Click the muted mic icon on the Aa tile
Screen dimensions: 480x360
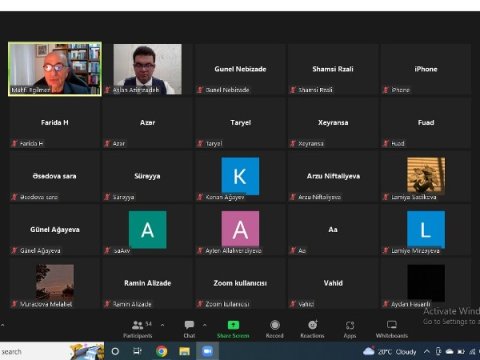pyautogui.click(x=293, y=250)
